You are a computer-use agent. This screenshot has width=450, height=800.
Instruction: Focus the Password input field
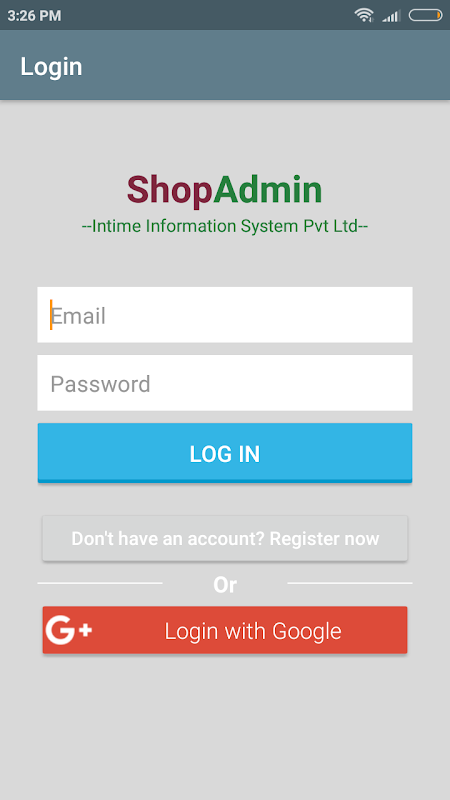point(225,383)
